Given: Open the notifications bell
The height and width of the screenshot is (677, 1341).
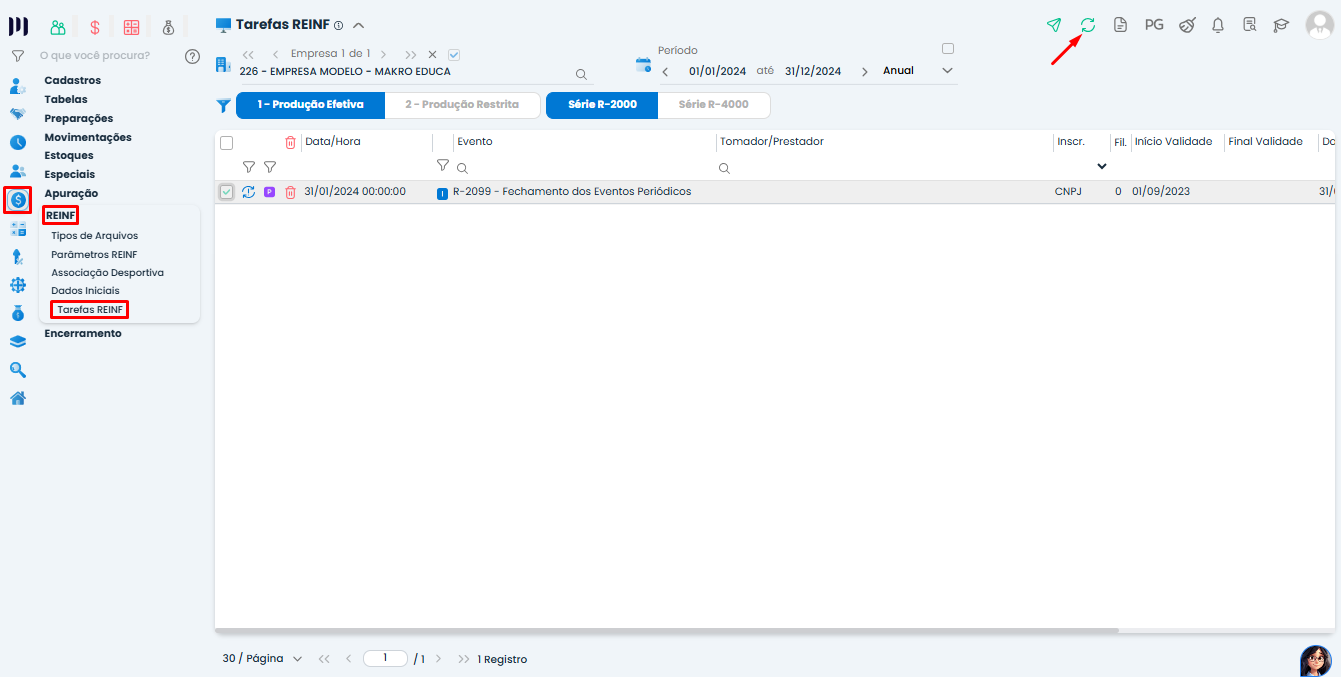Looking at the screenshot, I should 1218,25.
